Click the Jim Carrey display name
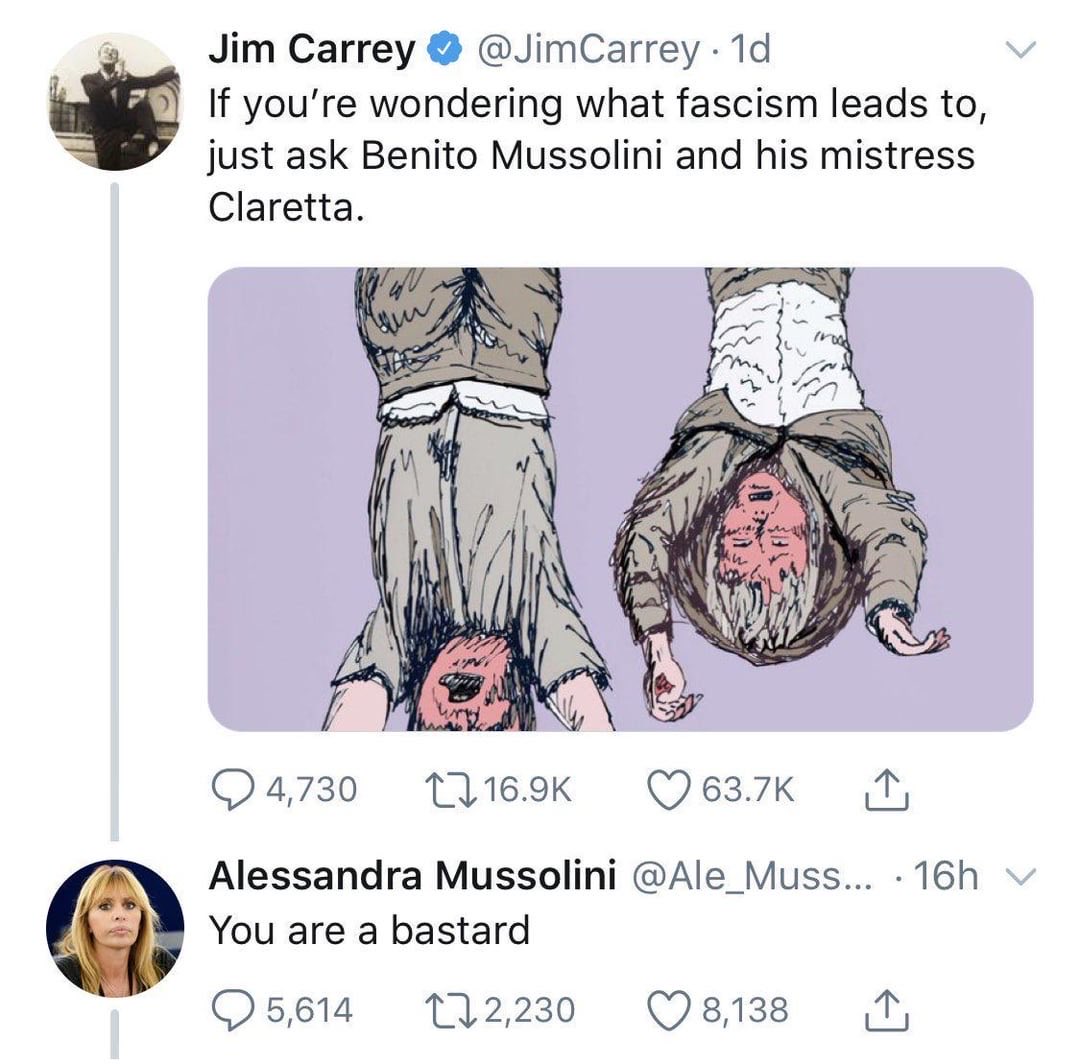The image size is (1080, 1064). pos(311,50)
